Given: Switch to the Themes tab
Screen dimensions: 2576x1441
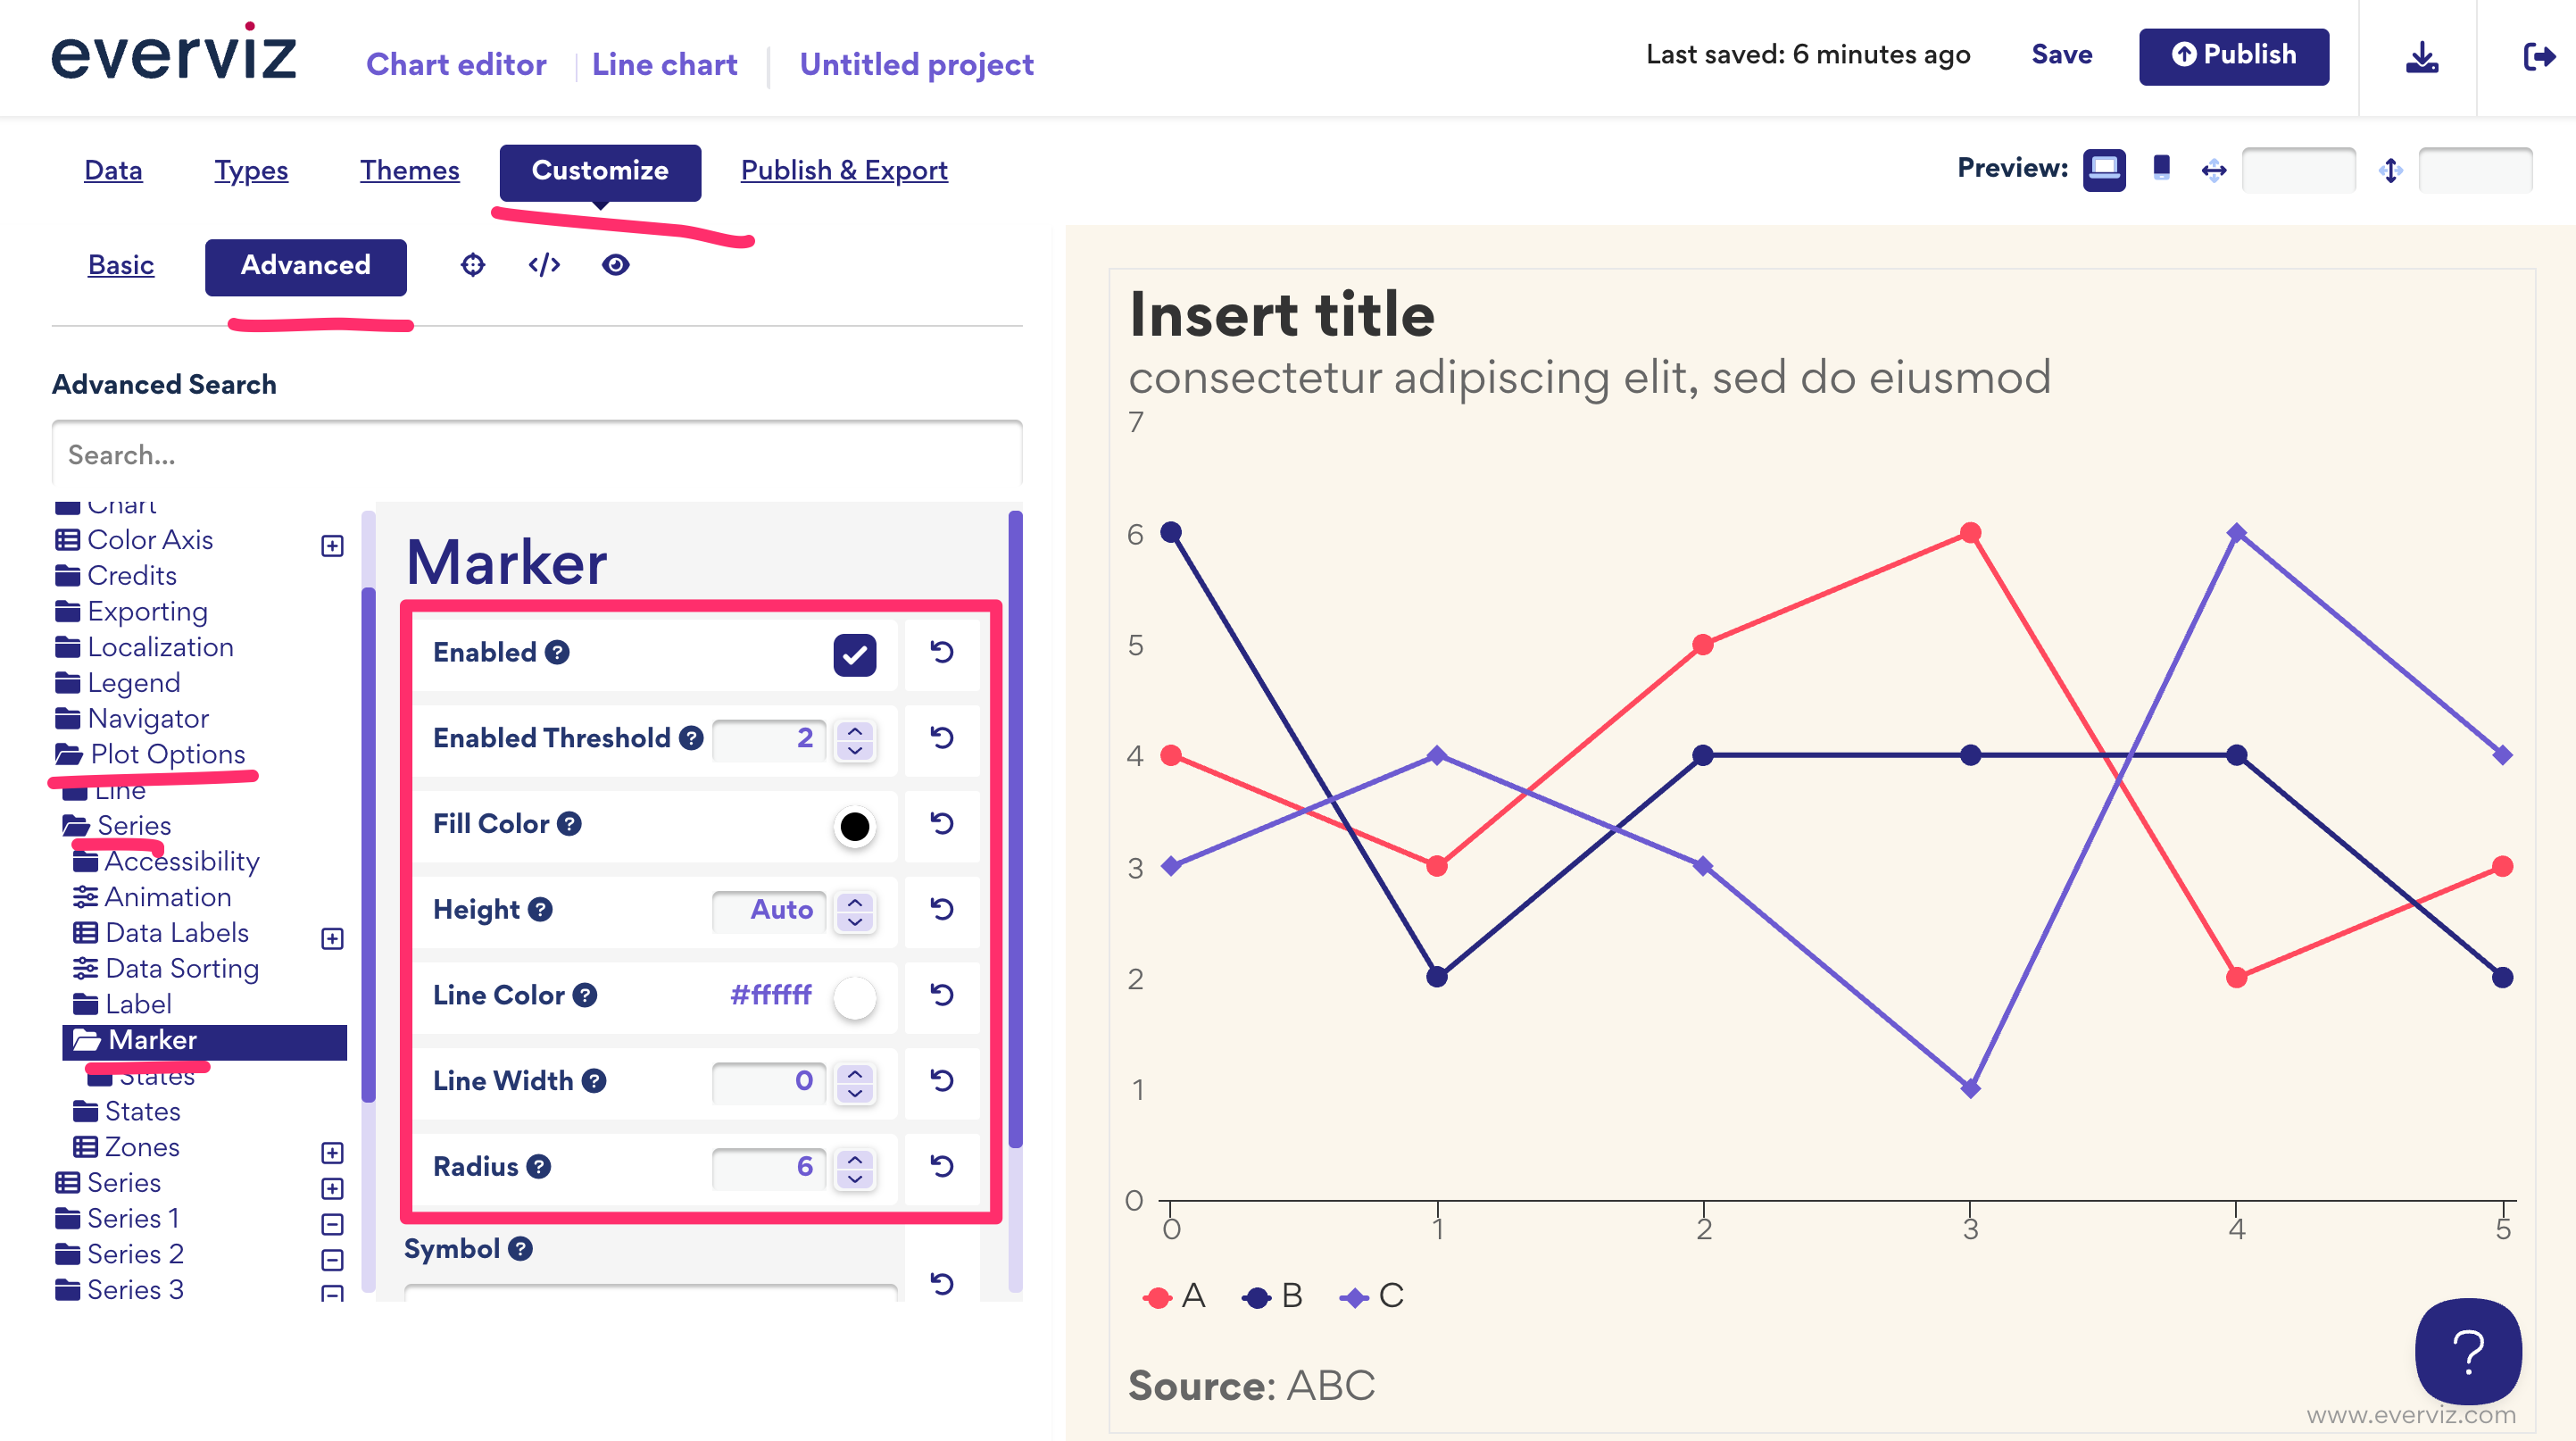Looking at the screenshot, I should tap(409, 171).
